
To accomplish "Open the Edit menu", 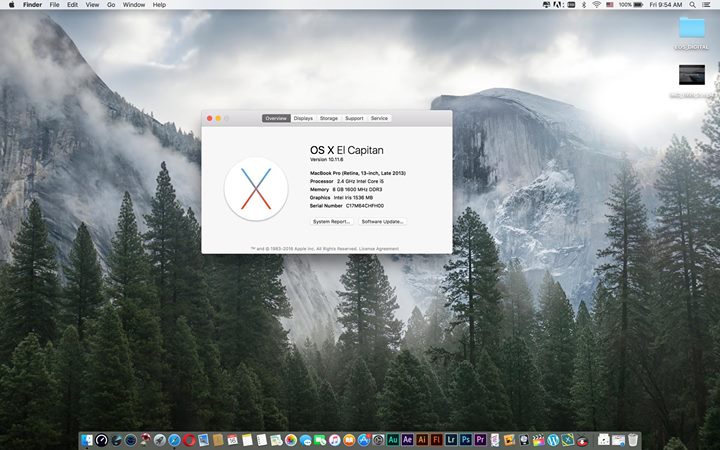I will [72, 5].
